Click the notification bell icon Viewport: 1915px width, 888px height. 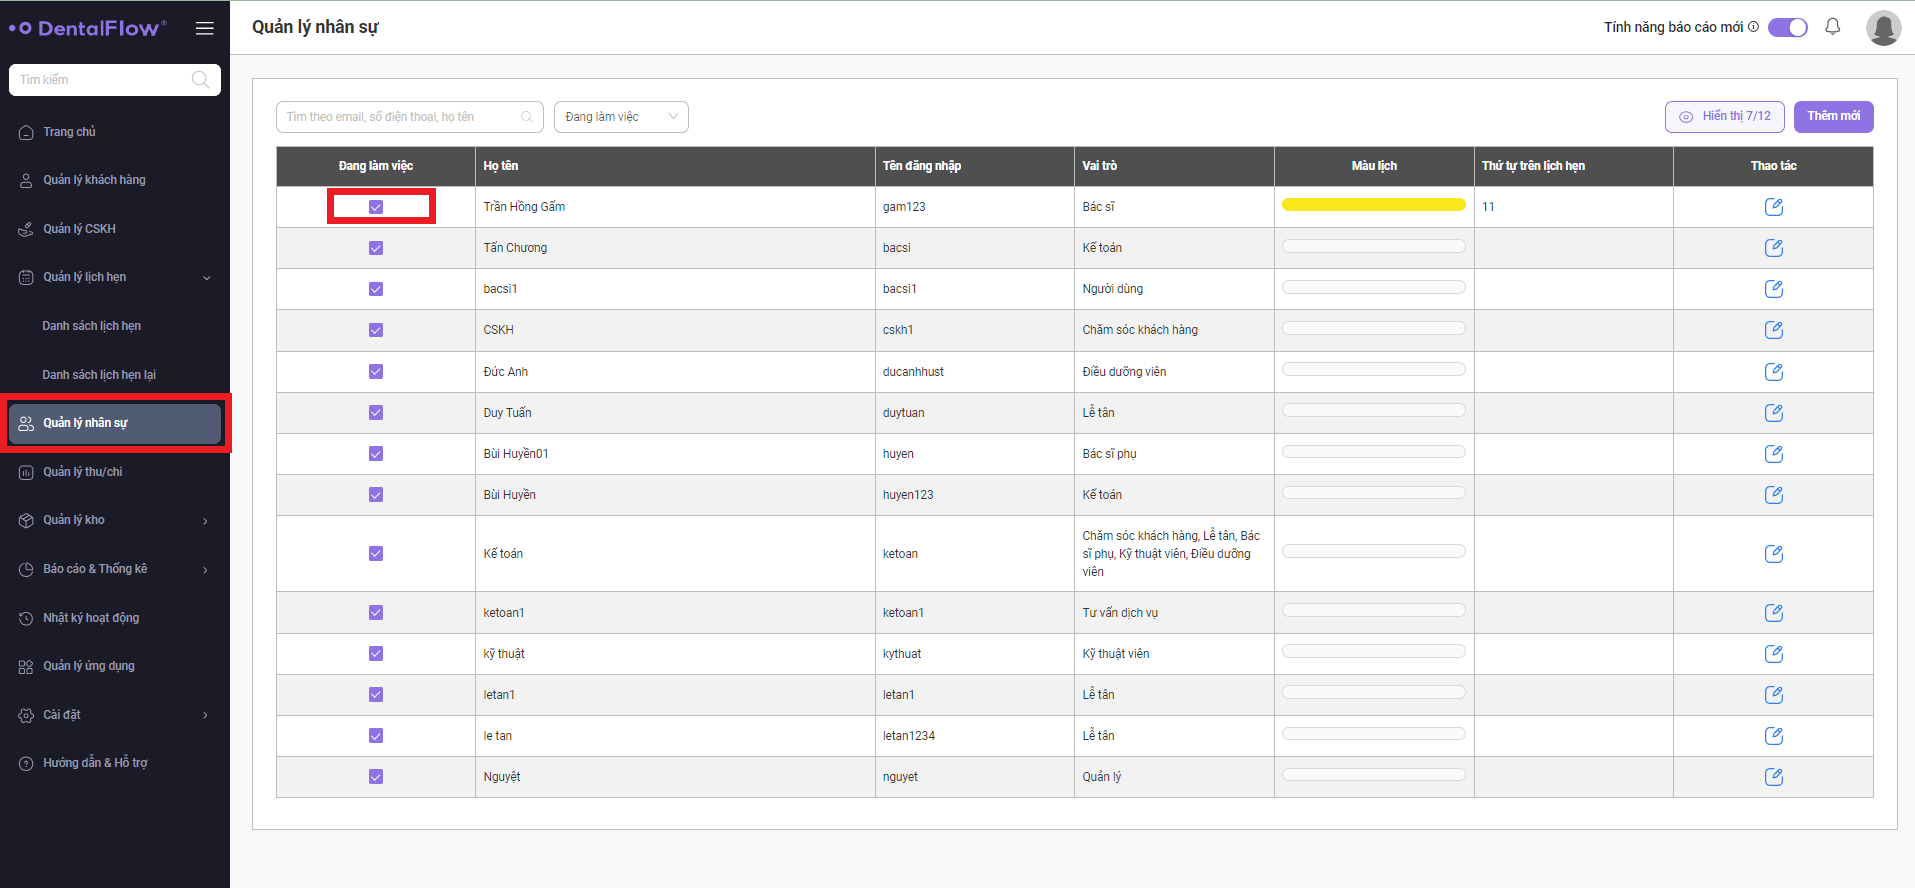[x=1832, y=27]
